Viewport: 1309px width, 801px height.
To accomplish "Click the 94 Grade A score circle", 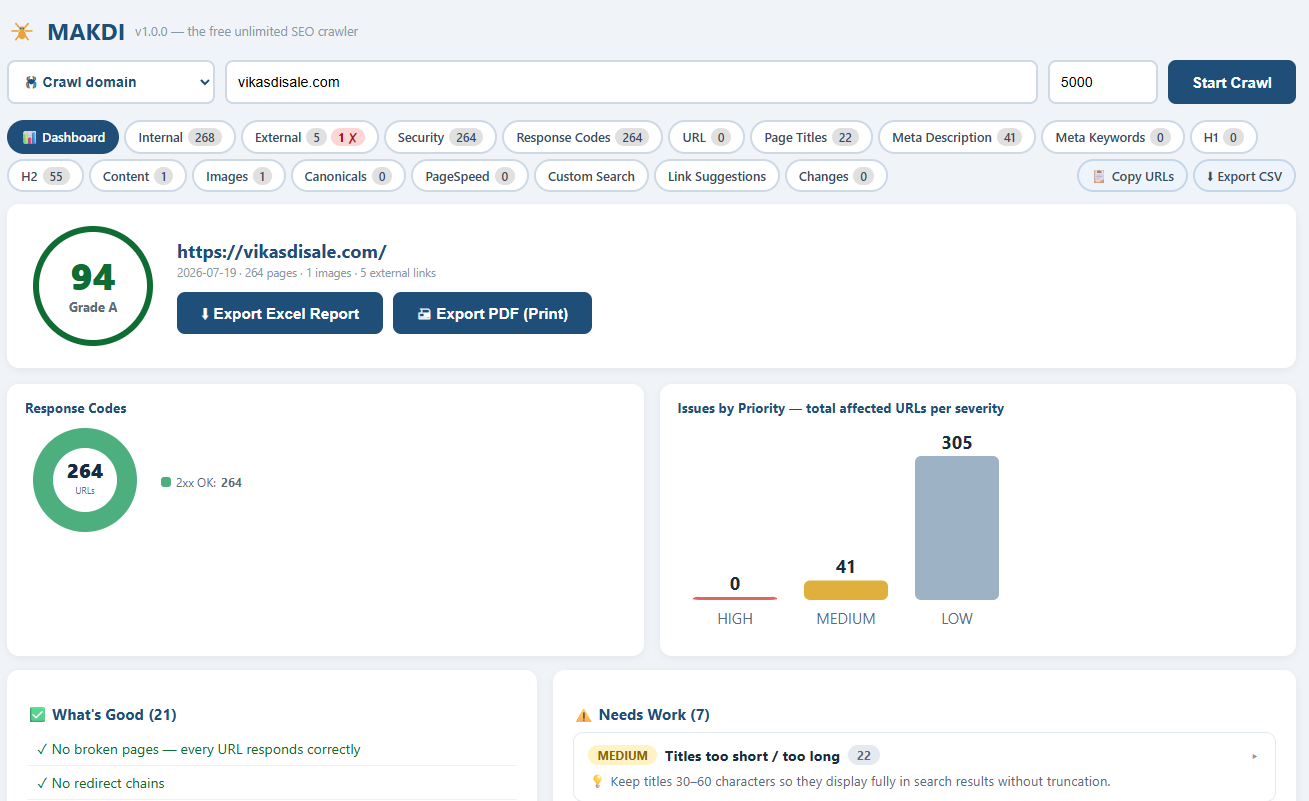I will tap(93, 286).
